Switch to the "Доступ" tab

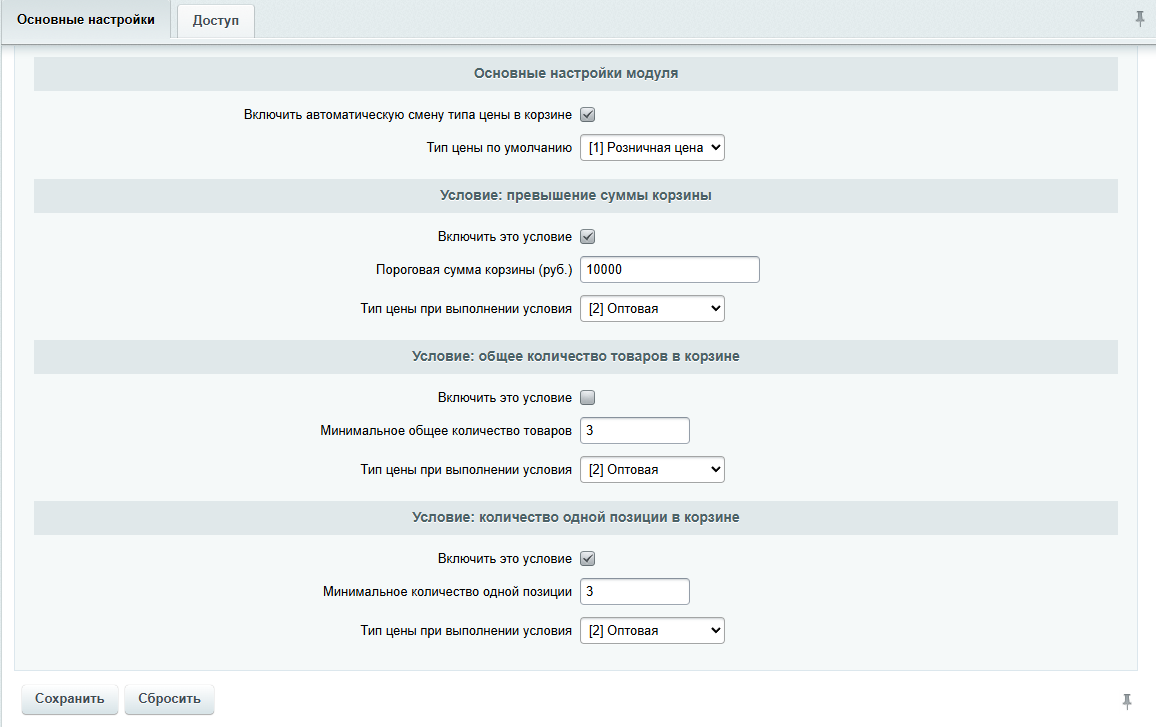(x=215, y=20)
